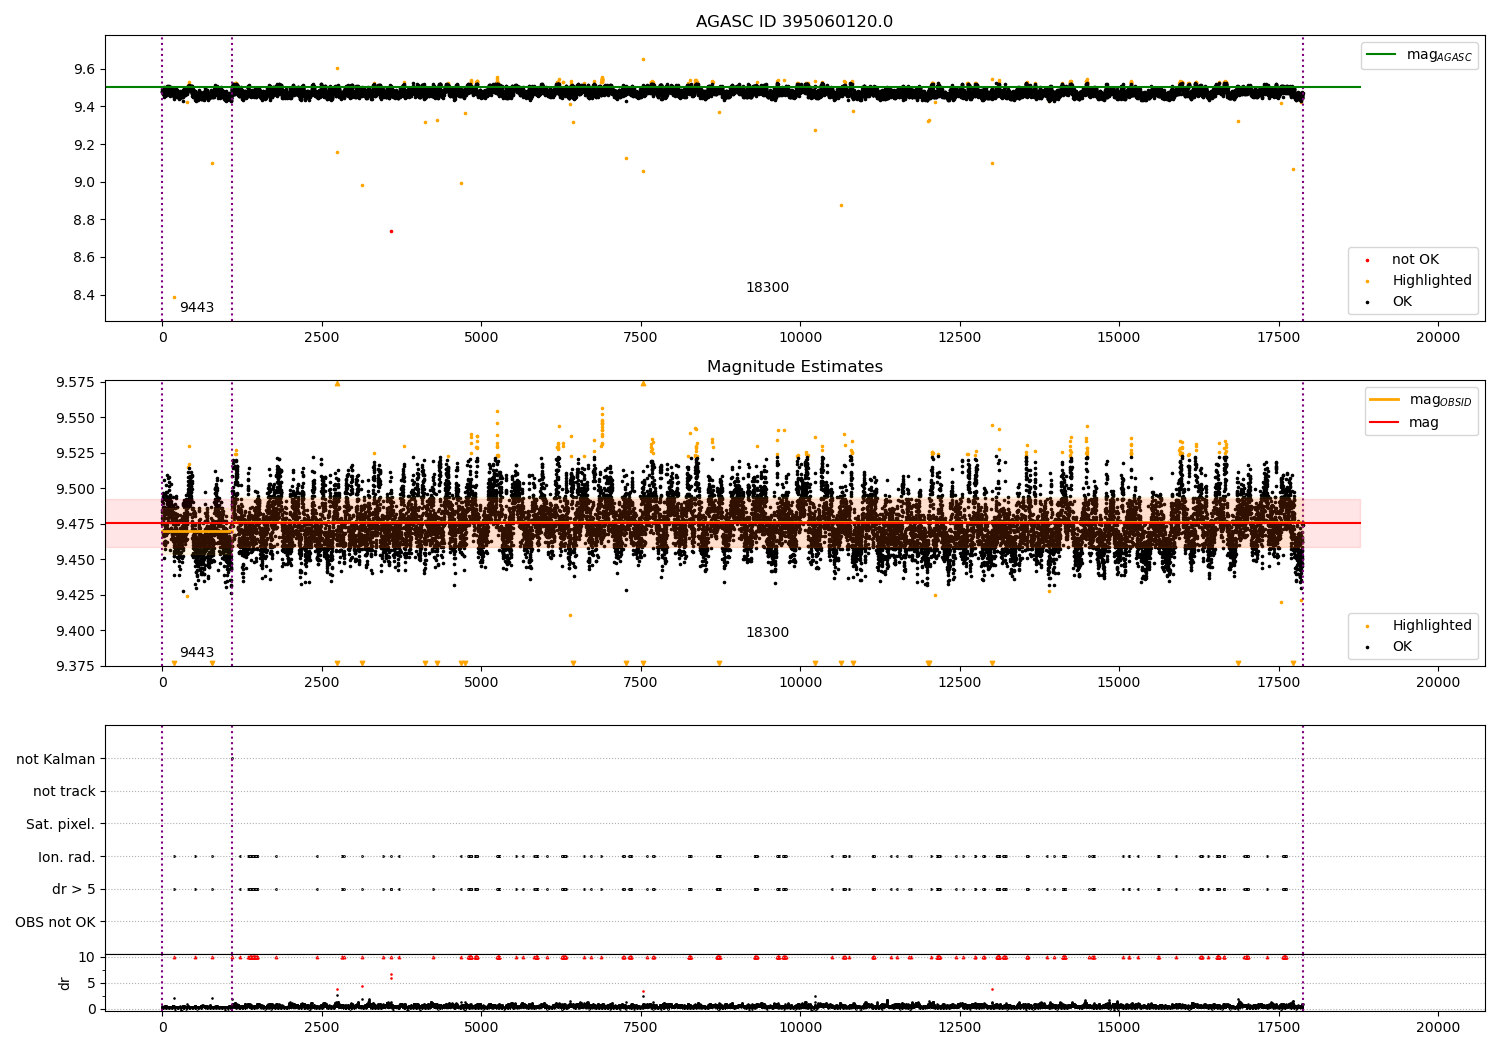Click the 'Sat. pixel.' row label
Screen dimensions: 1500x1050
point(60,825)
